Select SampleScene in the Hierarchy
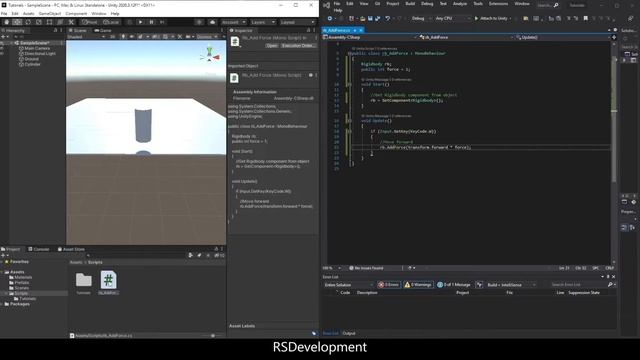The image size is (640, 360). tap(34, 43)
